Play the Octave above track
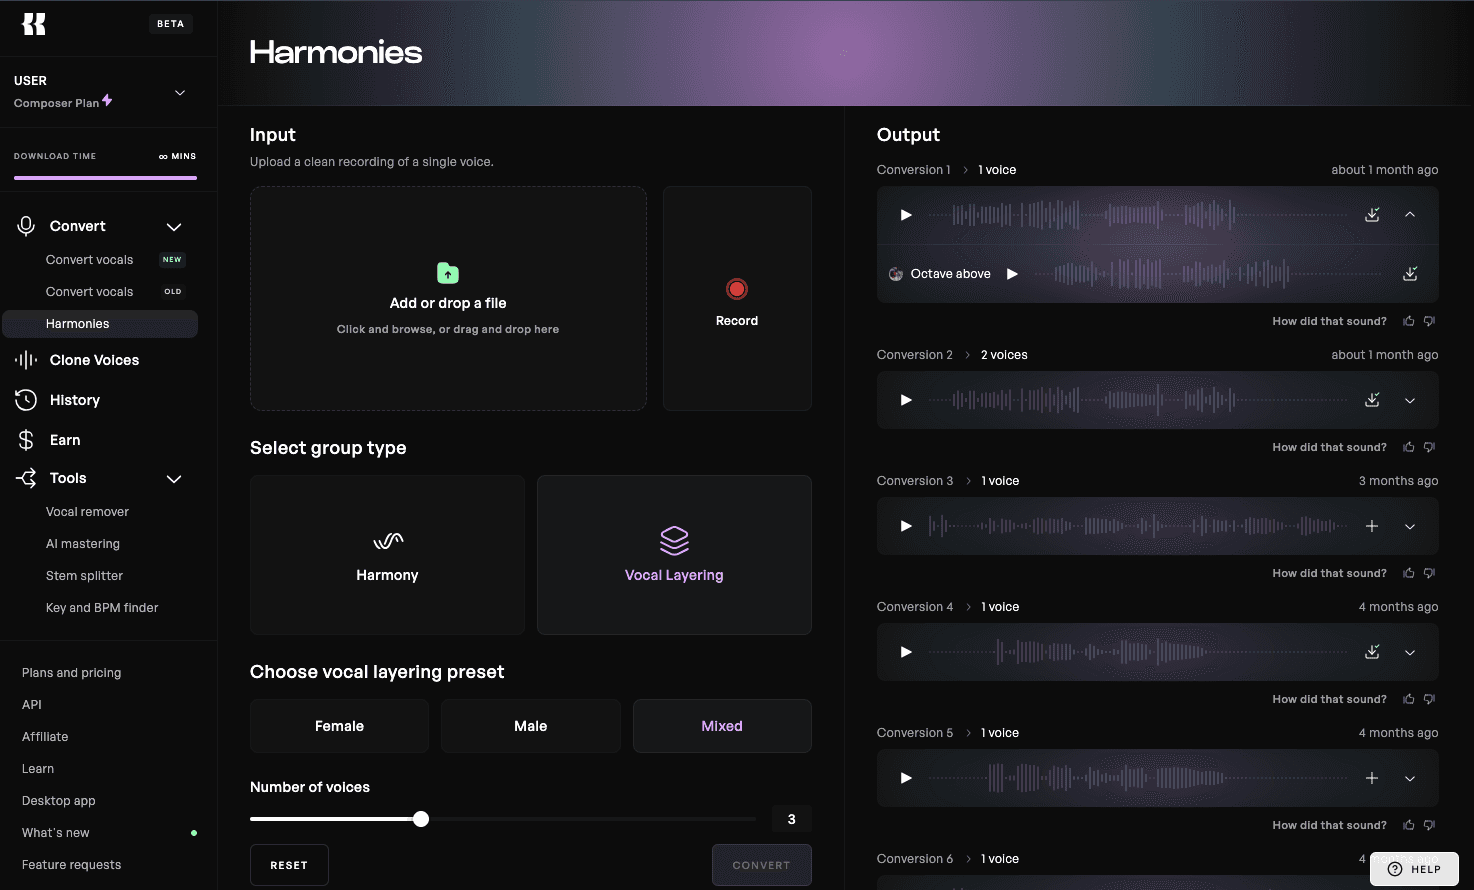The width and height of the screenshot is (1474, 890). click(1012, 274)
